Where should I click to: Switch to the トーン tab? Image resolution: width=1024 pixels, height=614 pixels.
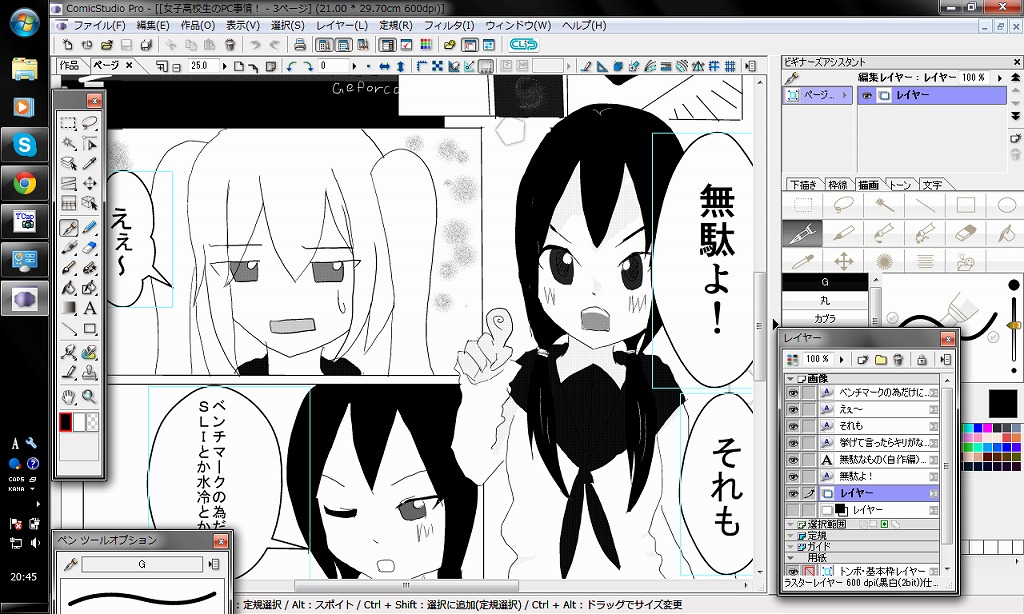[900, 185]
